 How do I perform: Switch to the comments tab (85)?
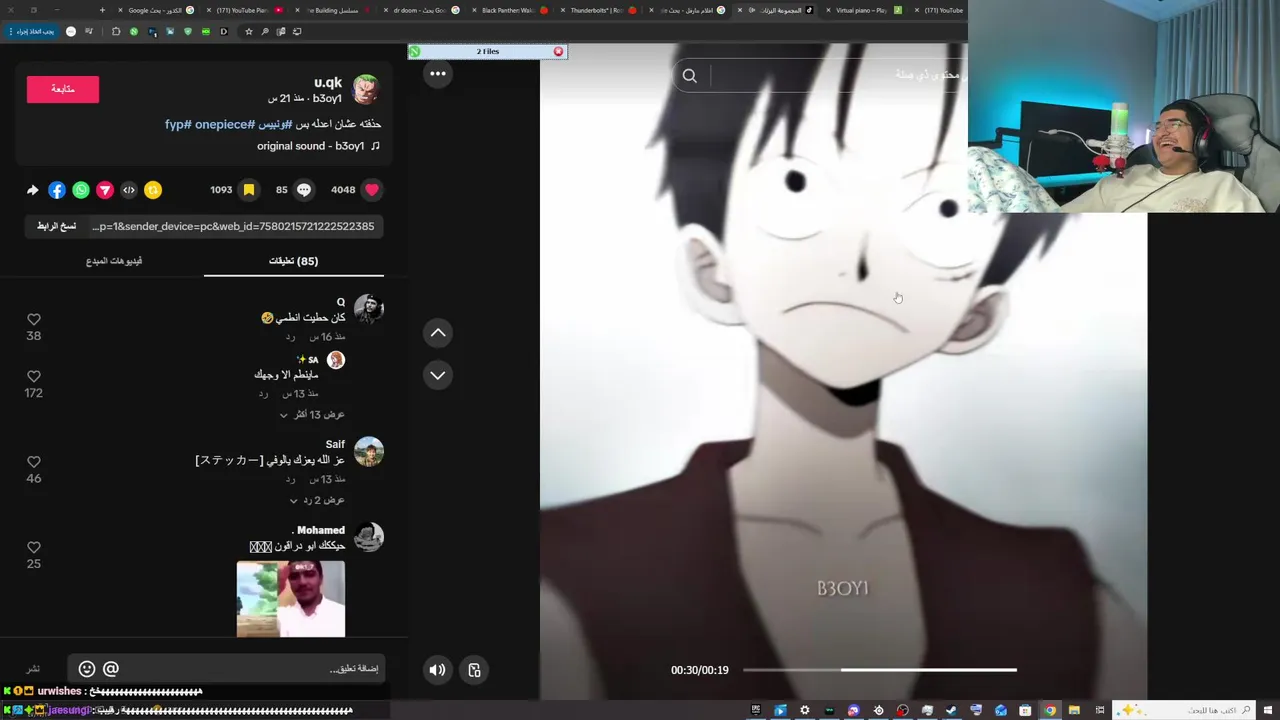point(293,261)
